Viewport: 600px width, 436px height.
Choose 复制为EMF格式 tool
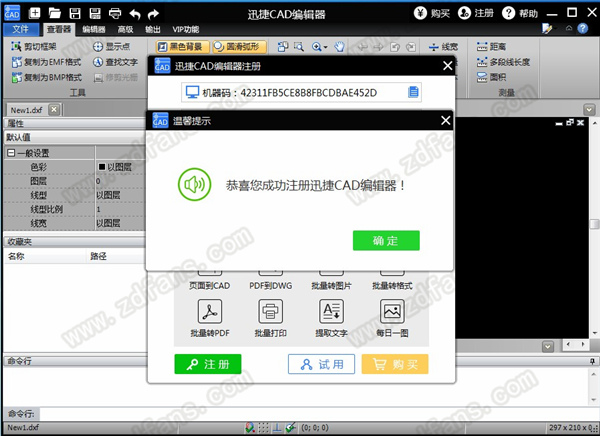(46, 62)
